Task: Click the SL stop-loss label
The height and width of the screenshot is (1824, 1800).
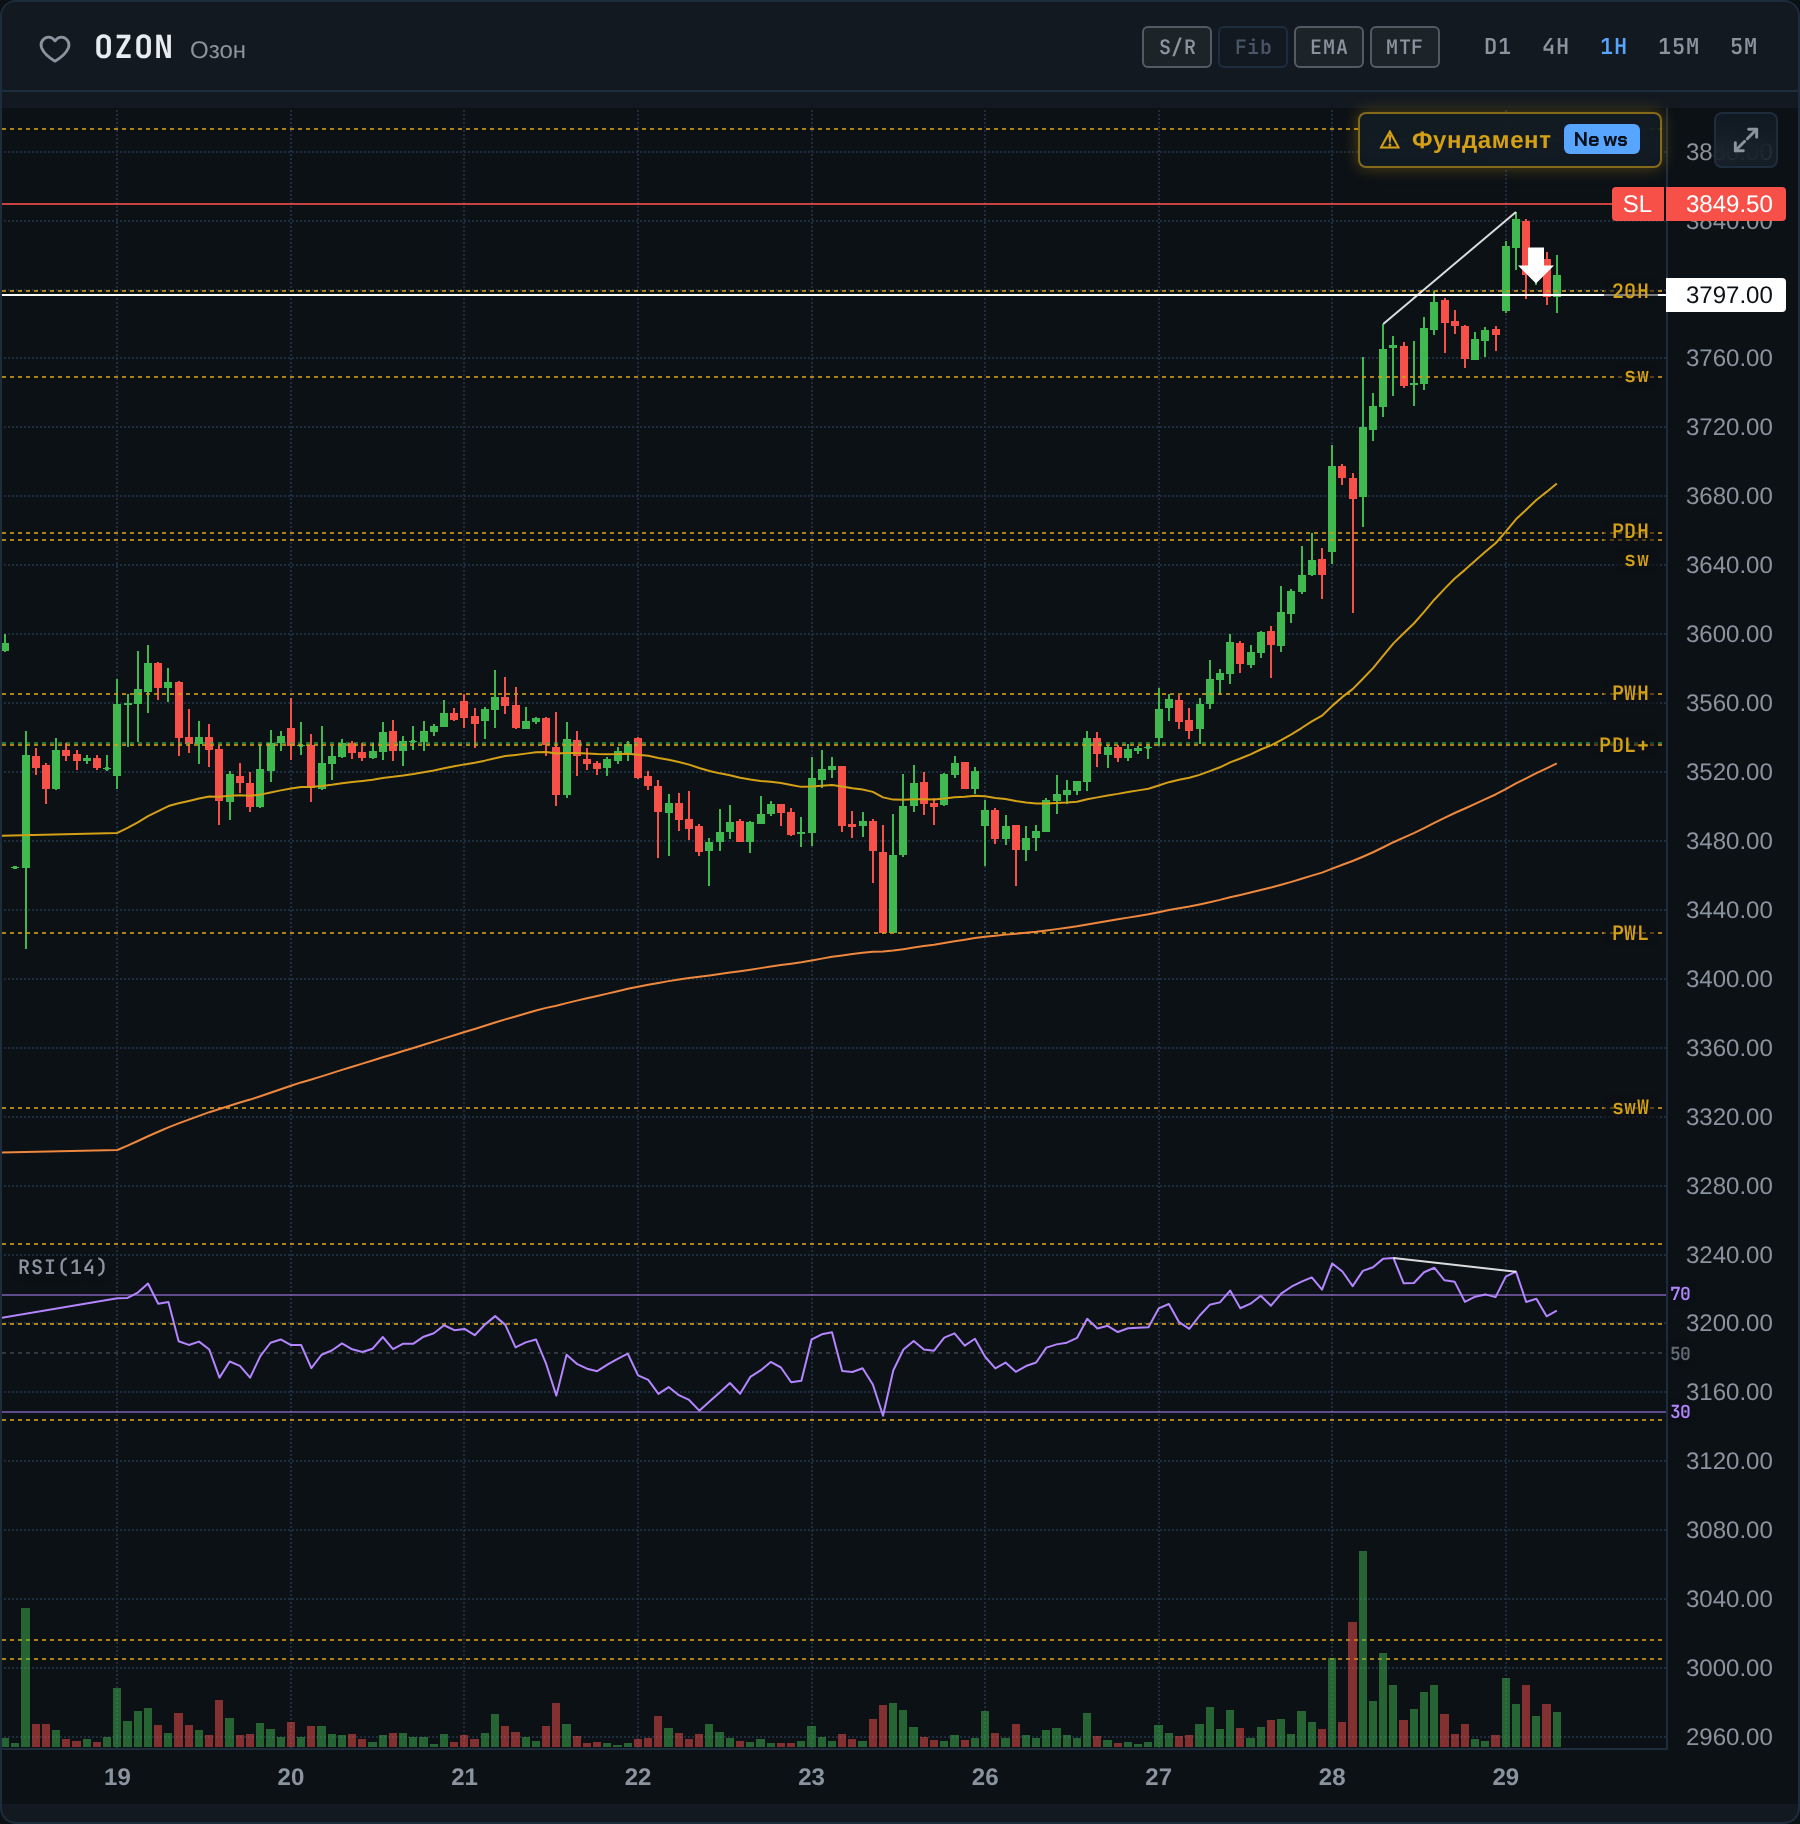Action: click(1637, 204)
